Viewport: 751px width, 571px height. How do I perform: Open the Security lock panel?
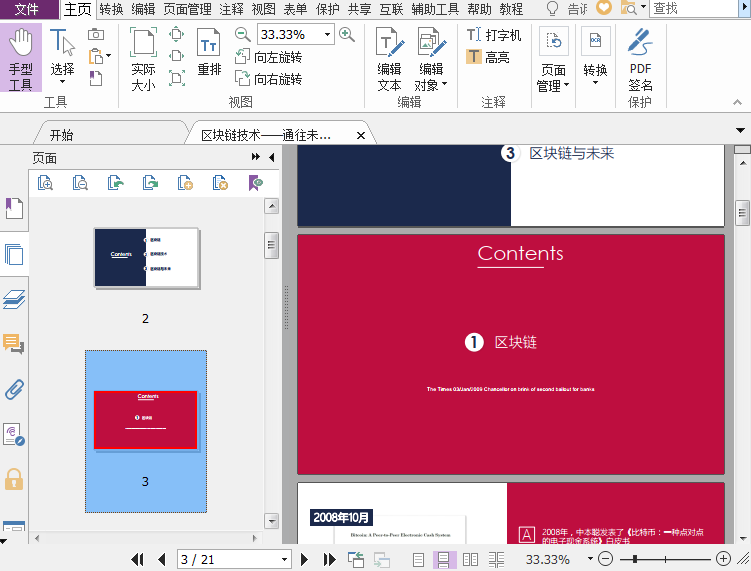(14, 479)
